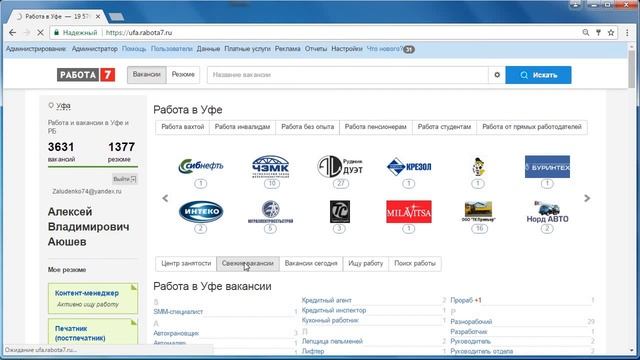The width and height of the screenshot is (640, 360).
Task: Open Отчеты admin menu
Action: 316,49
